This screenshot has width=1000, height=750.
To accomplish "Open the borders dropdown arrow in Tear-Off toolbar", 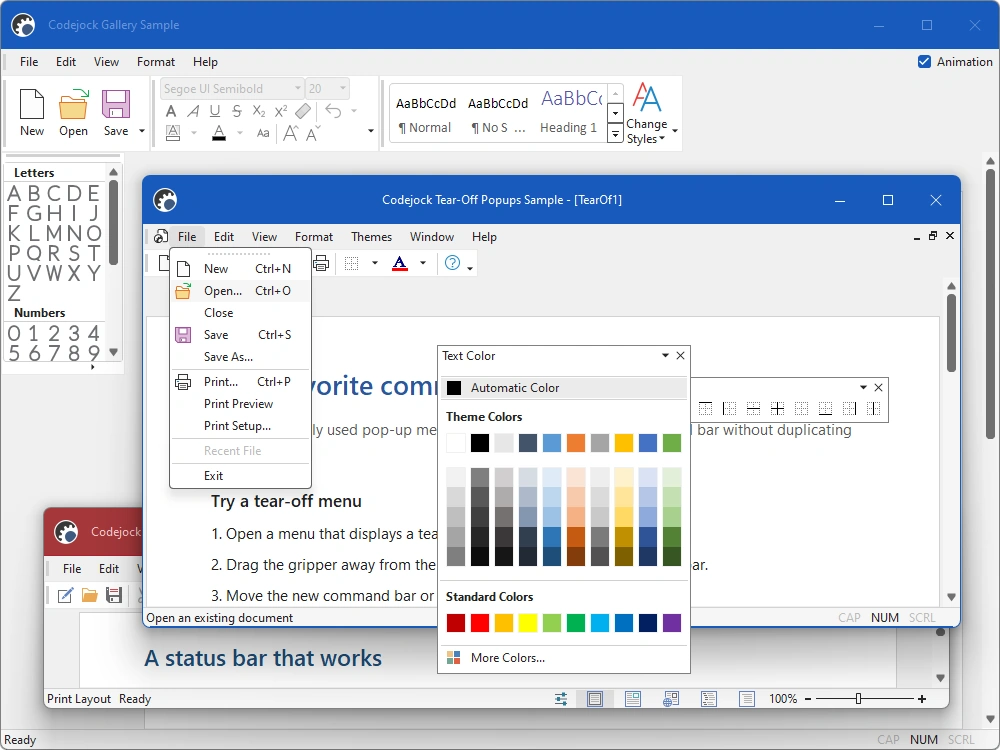I will [374, 263].
